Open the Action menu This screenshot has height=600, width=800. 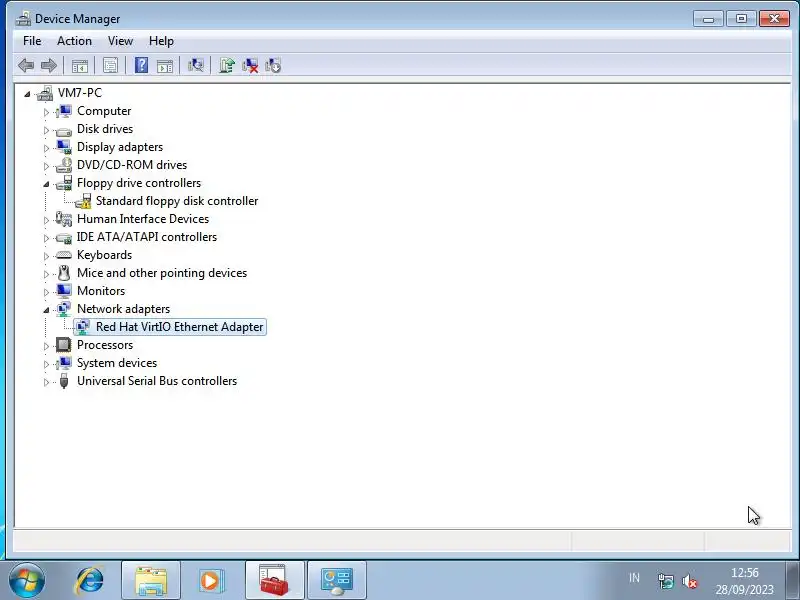tap(74, 41)
